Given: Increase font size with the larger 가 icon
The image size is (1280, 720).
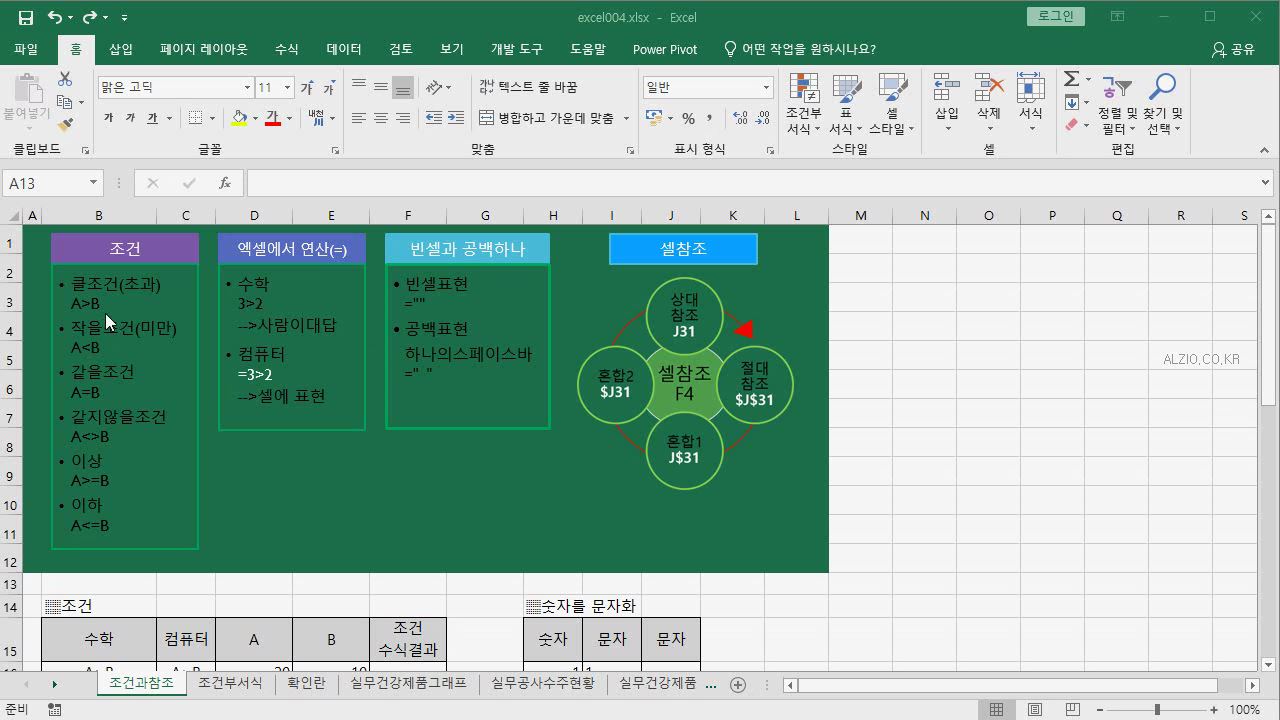Looking at the screenshot, I should point(307,88).
